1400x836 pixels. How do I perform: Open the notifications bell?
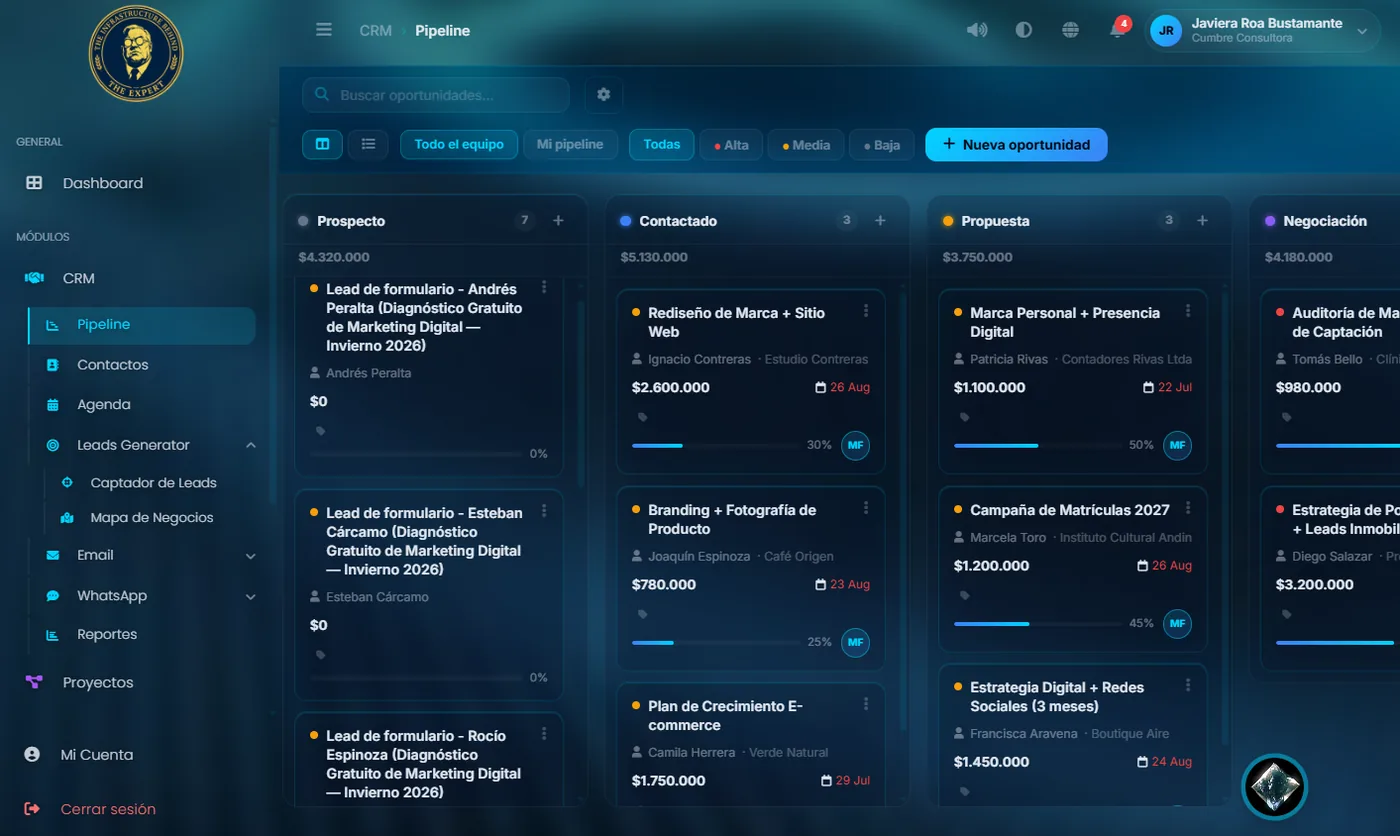point(1117,30)
